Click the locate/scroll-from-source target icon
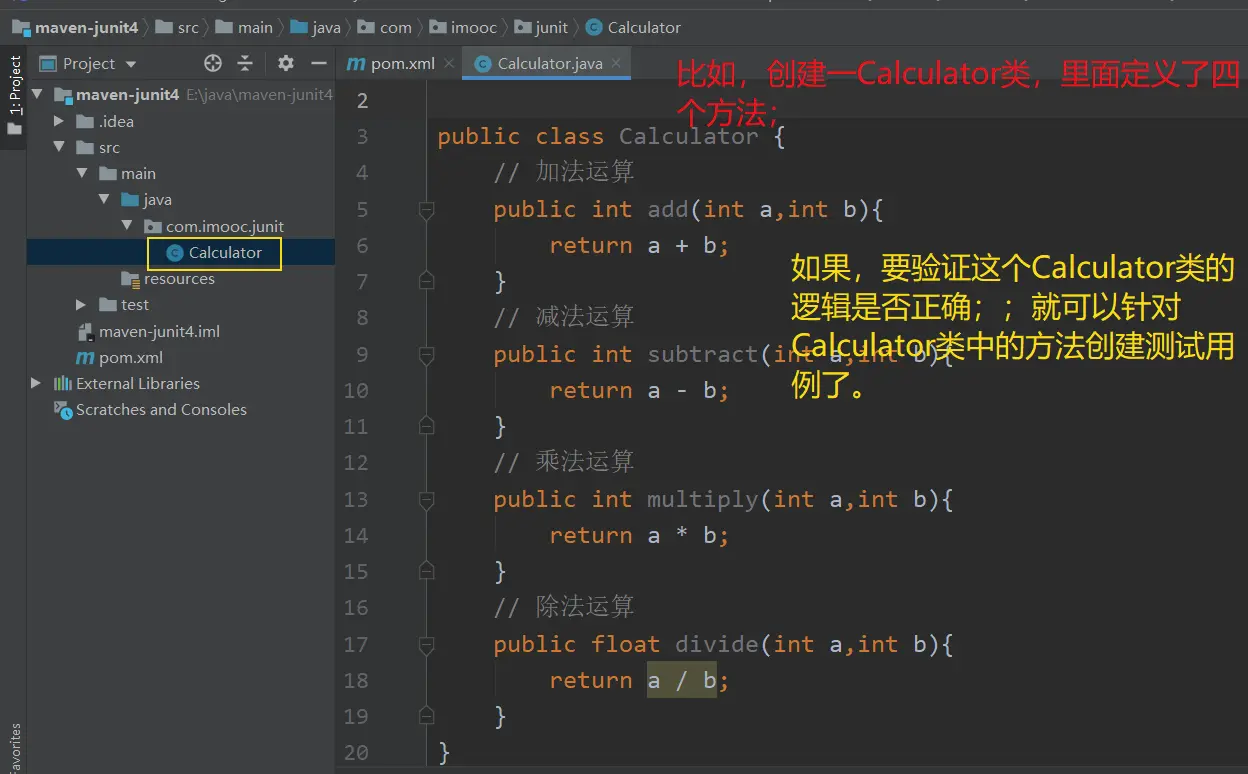This screenshot has width=1248, height=774. [212, 64]
